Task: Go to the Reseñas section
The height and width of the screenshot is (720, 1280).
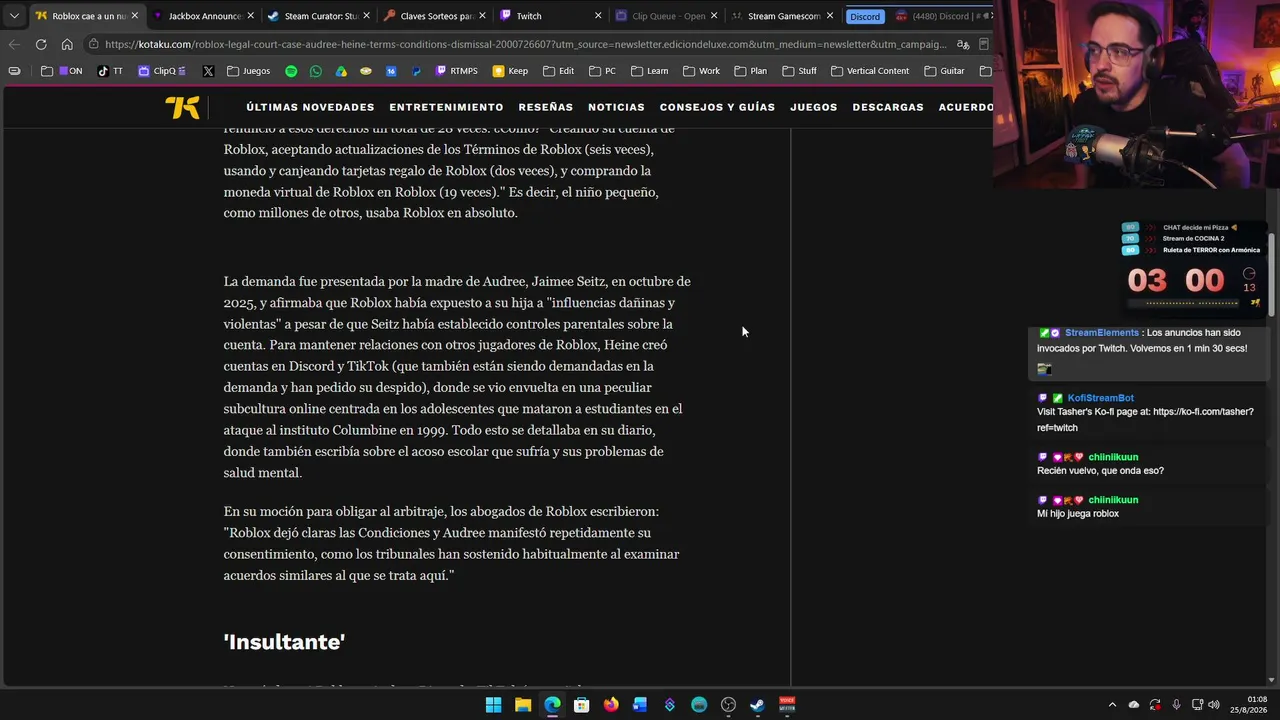Action: coord(546,107)
